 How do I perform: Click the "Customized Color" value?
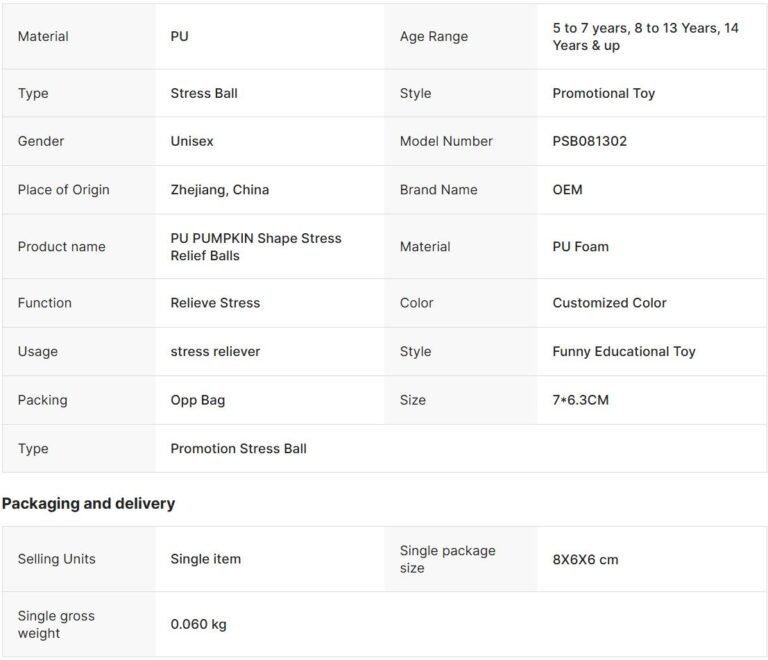(609, 302)
